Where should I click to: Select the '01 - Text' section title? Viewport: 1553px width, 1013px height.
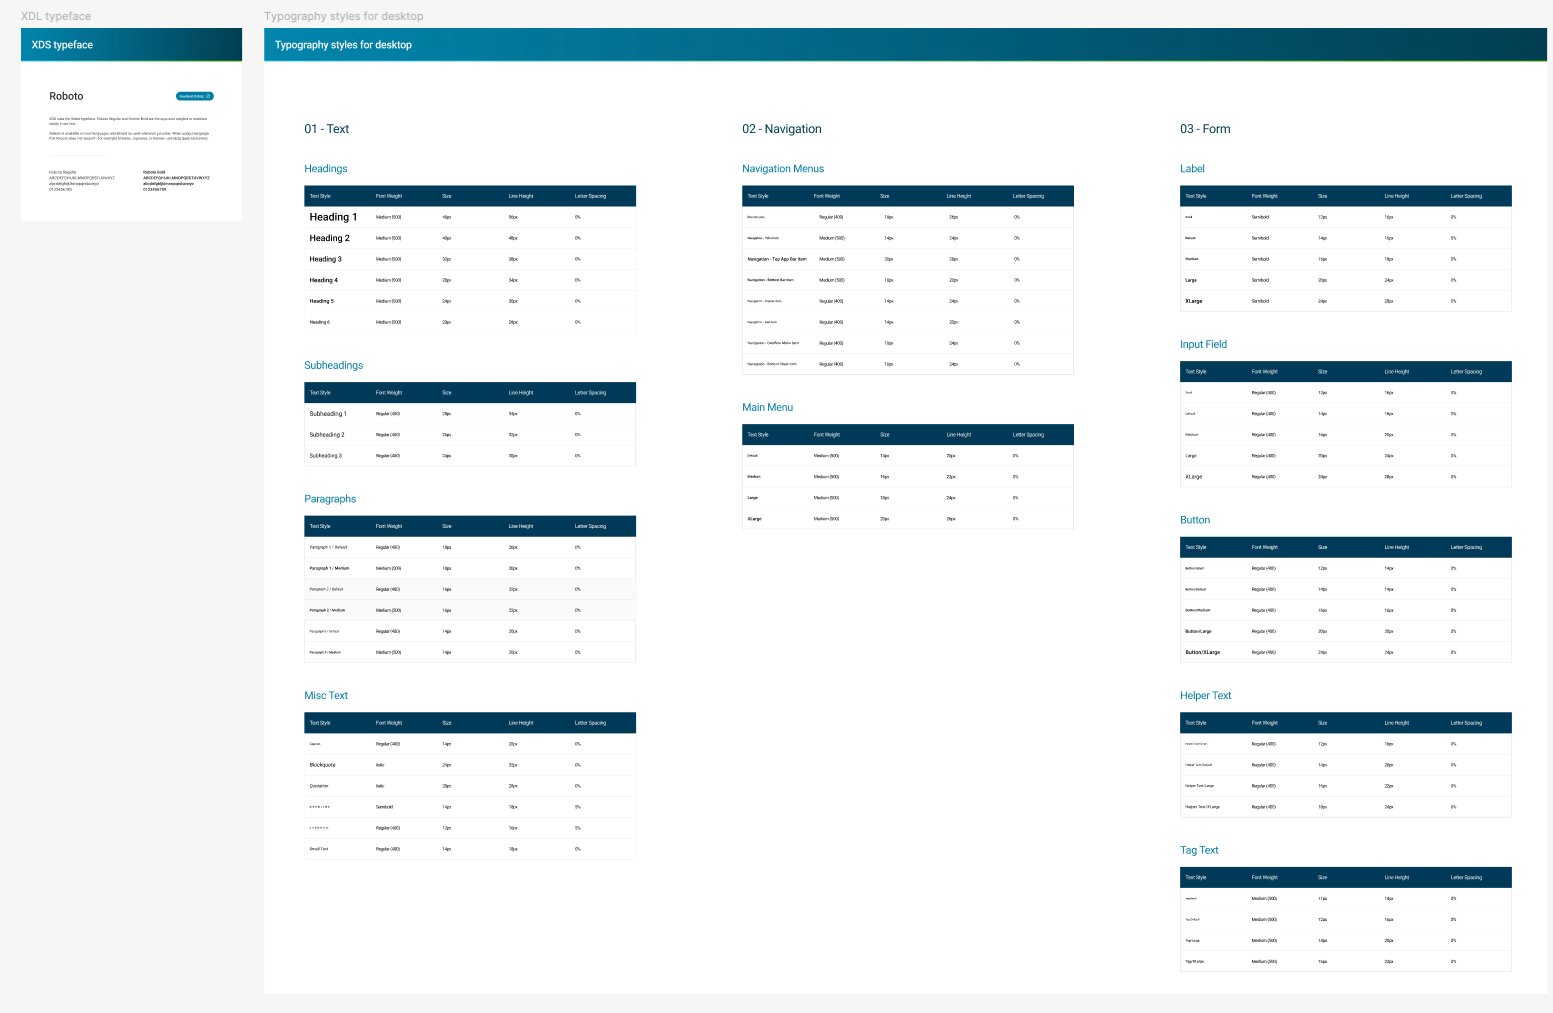tap(326, 129)
